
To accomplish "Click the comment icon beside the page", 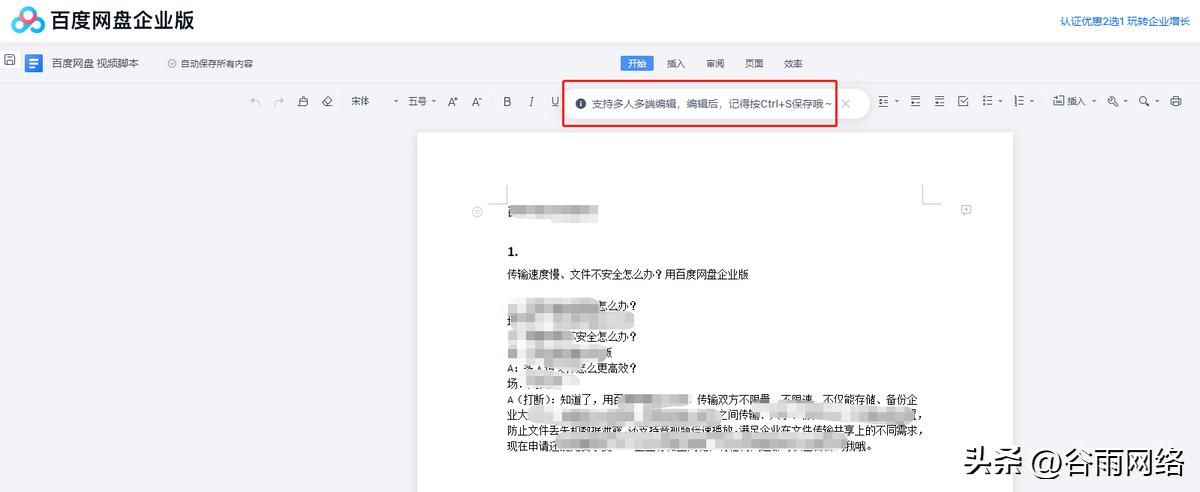I will click(x=966, y=209).
